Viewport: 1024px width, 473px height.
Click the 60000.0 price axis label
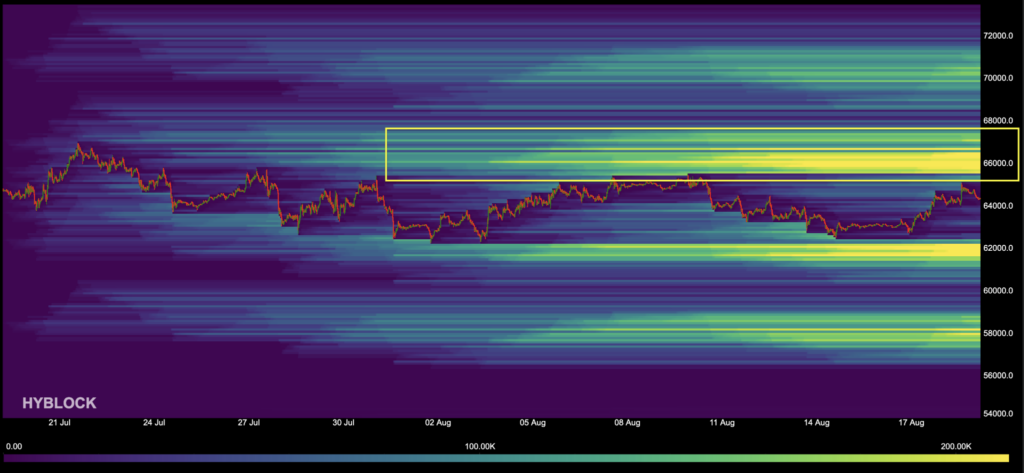click(999, 291)
